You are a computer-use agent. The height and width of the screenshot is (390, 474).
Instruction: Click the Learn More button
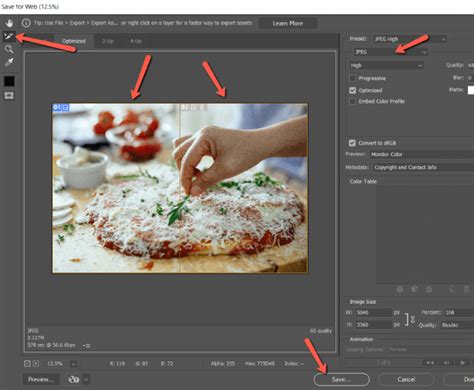[288, 23]
